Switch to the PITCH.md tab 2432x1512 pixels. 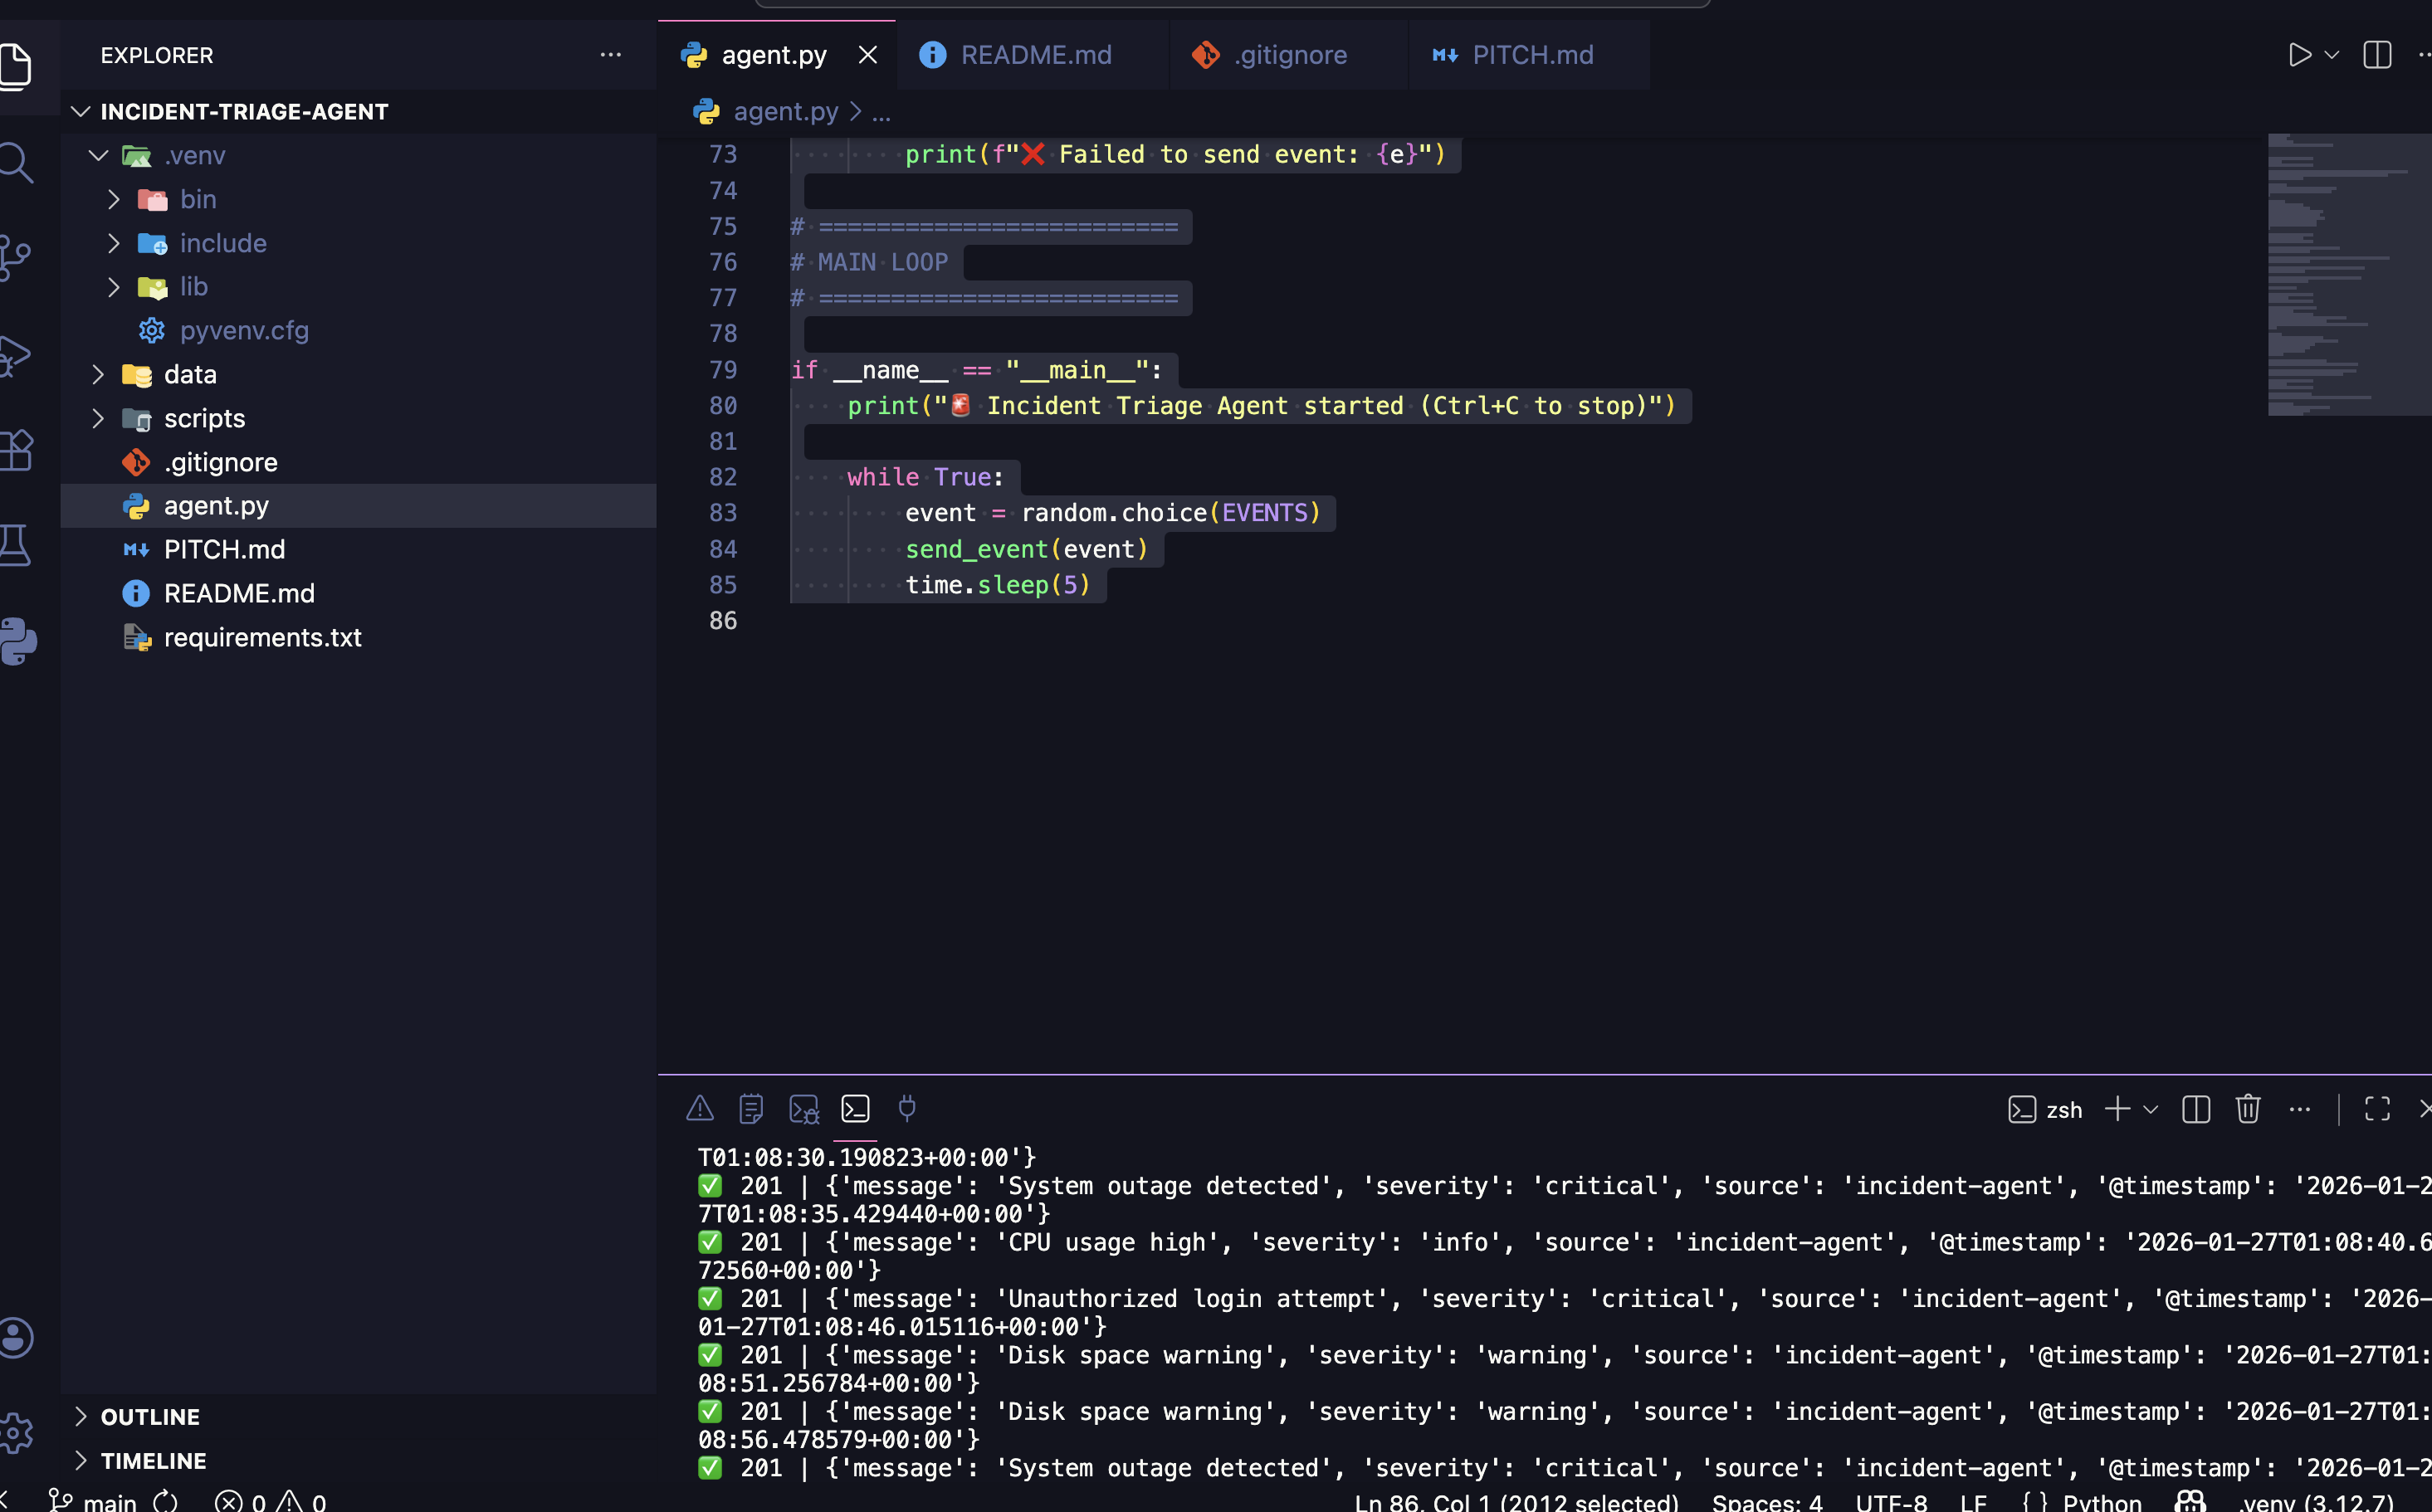(x=1532, y=55)
